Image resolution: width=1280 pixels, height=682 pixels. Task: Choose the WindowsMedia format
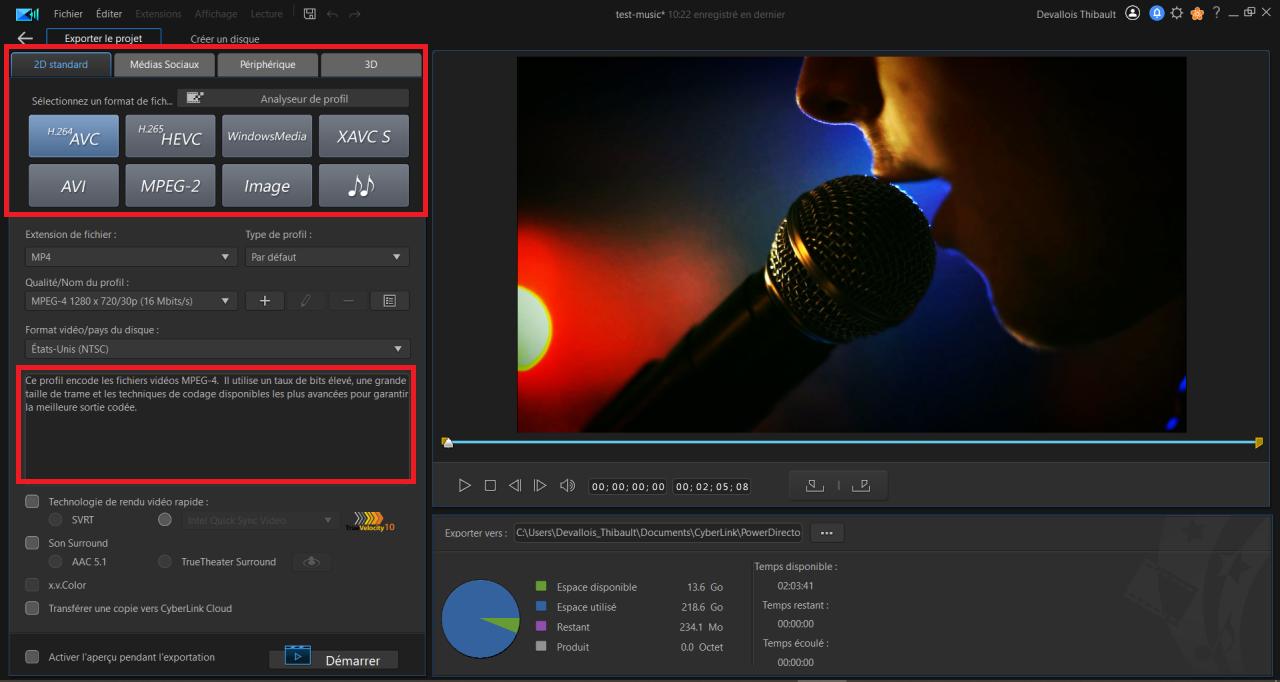pyautogui.click(x=267, y=136)
